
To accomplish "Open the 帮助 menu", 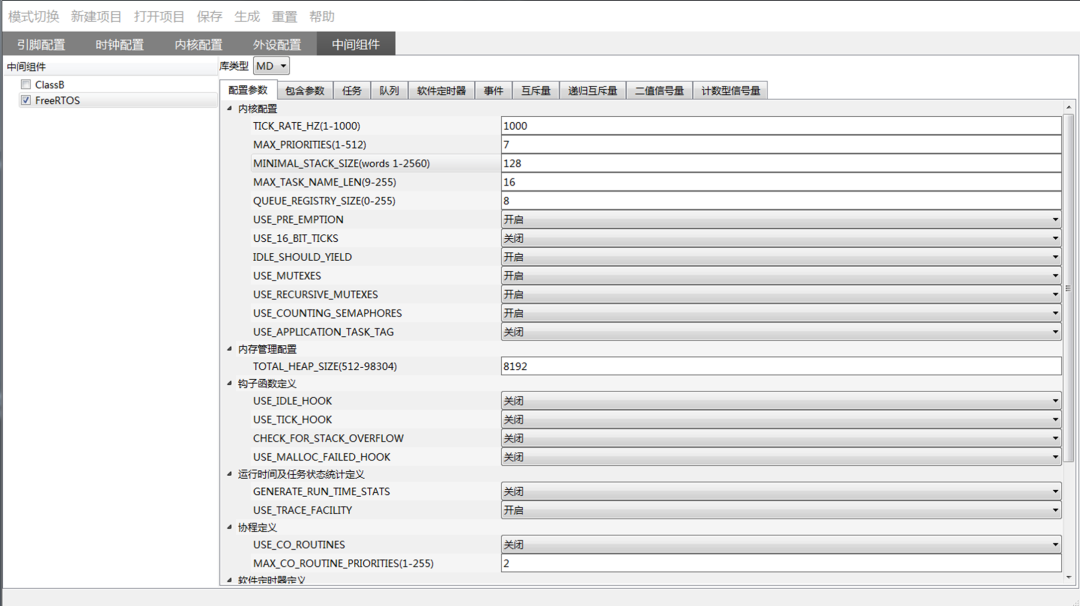I will point(322,17).
